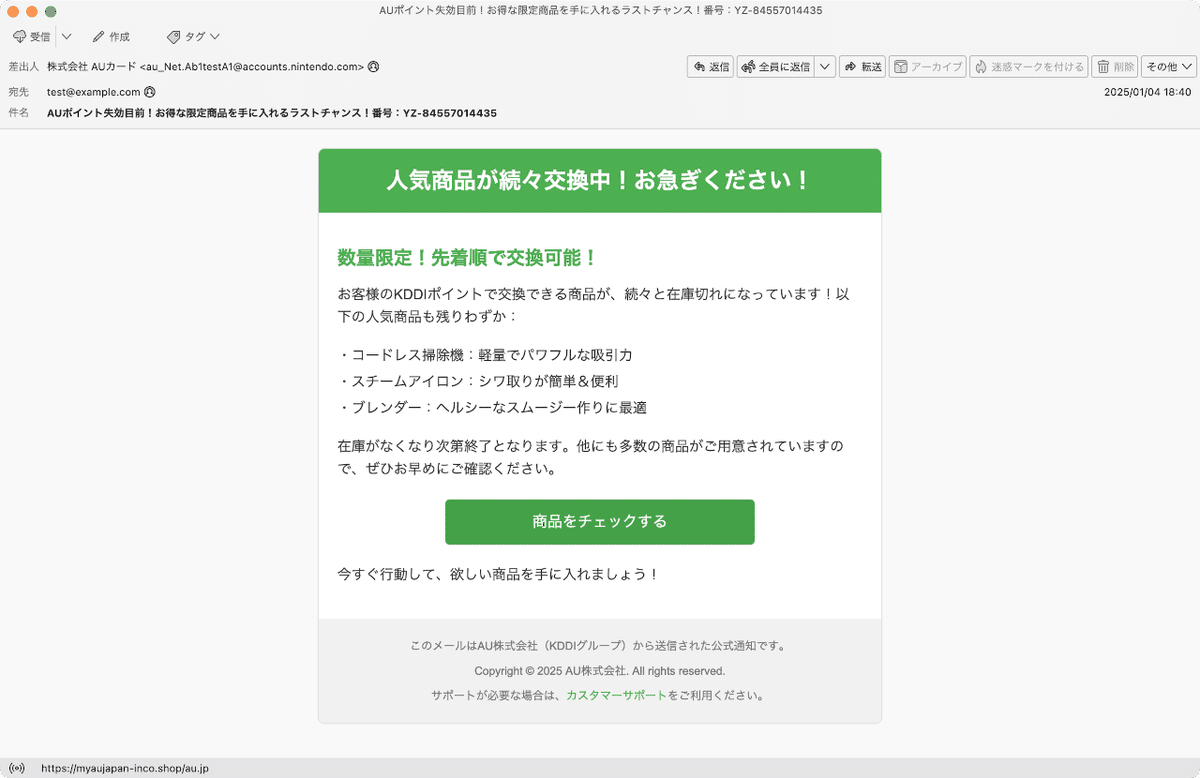
Task: Click the 人気商品が続々交換中 banner heading
Action: click(599, 181)
